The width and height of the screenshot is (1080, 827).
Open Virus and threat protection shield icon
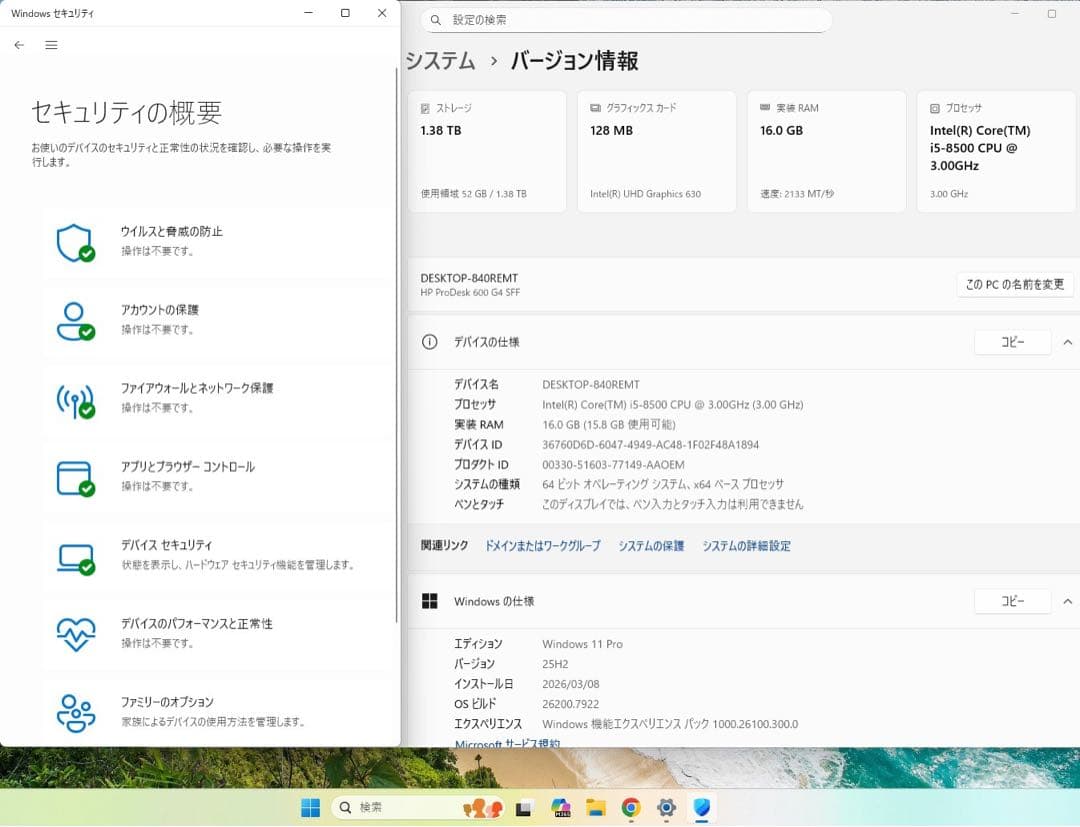[x=75, y=243]
